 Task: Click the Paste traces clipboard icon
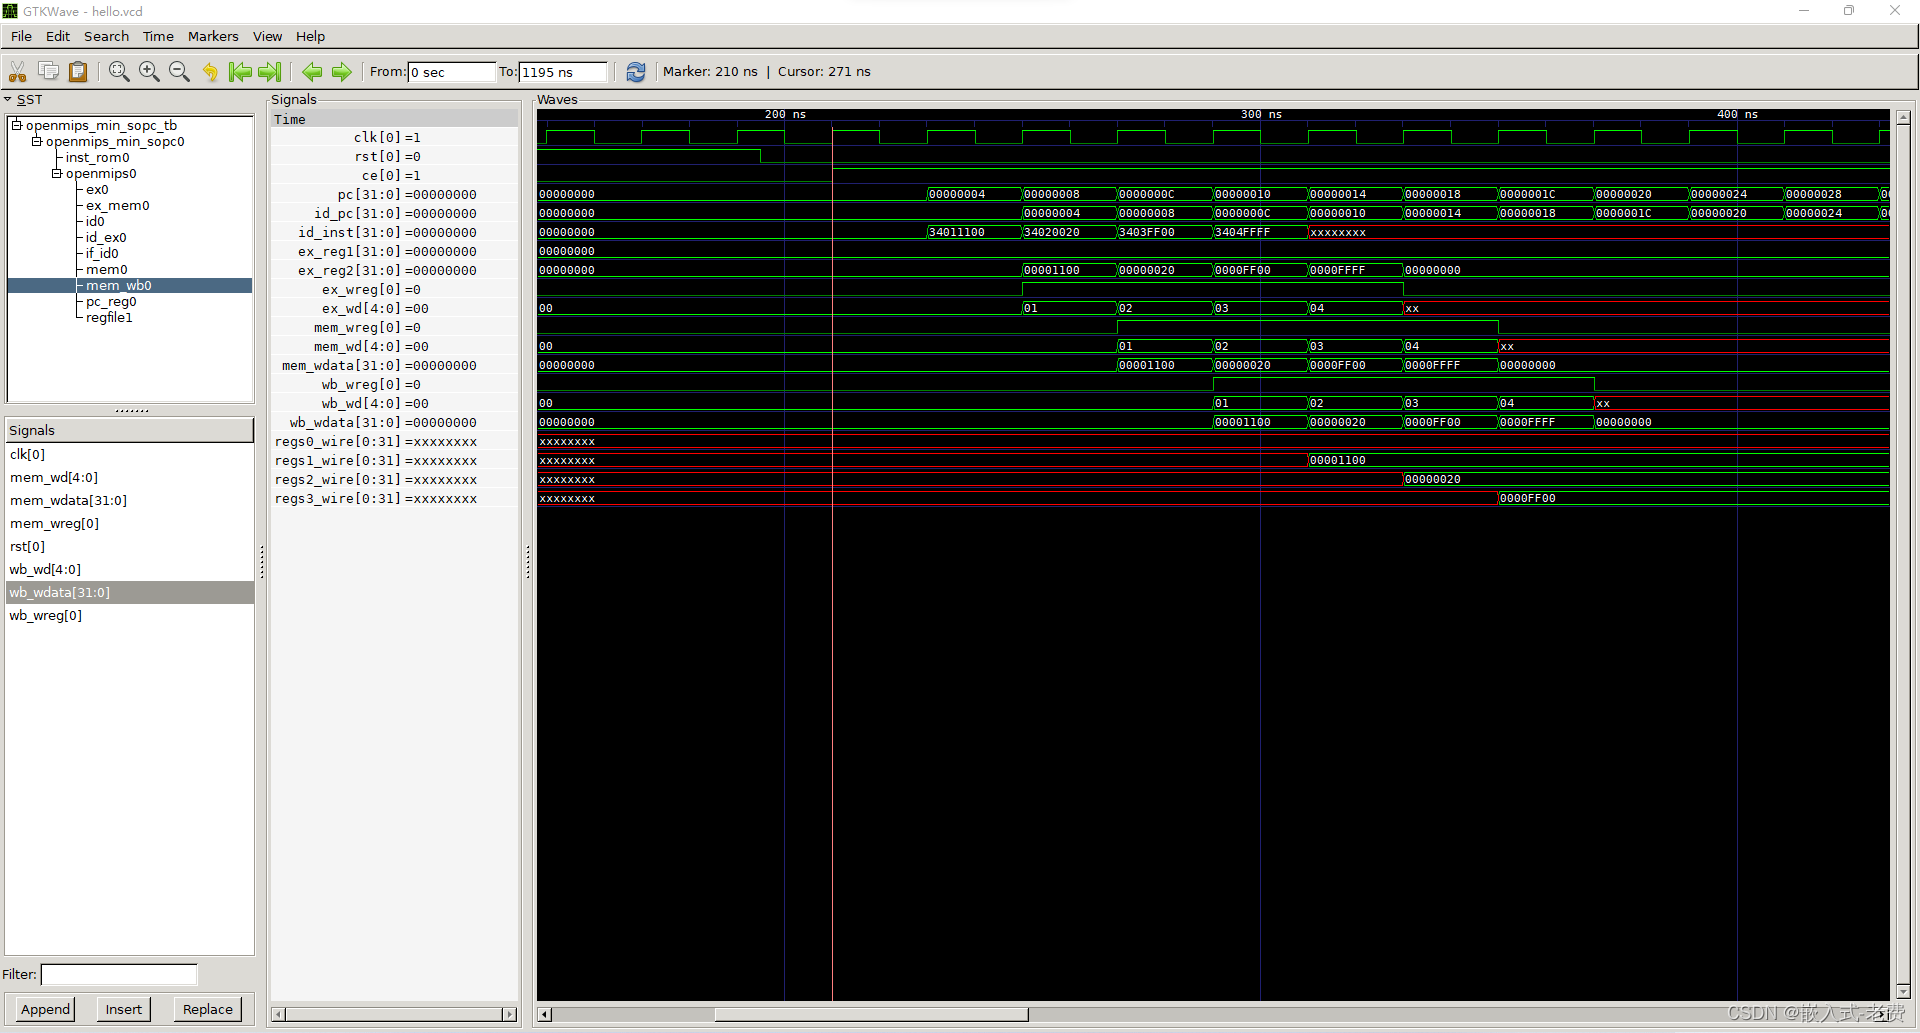78,71
